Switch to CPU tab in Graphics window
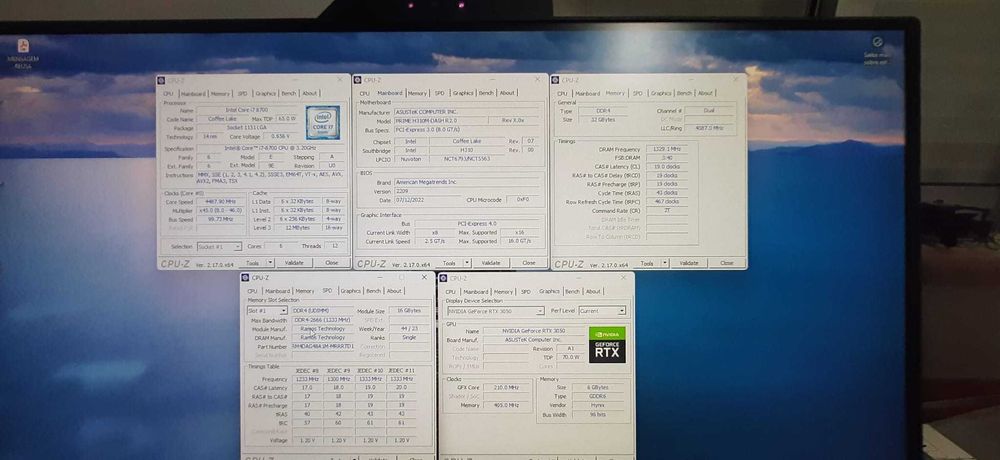This screenshot has width=1000, height=460. pyautogui.click(x=450, y=292)
